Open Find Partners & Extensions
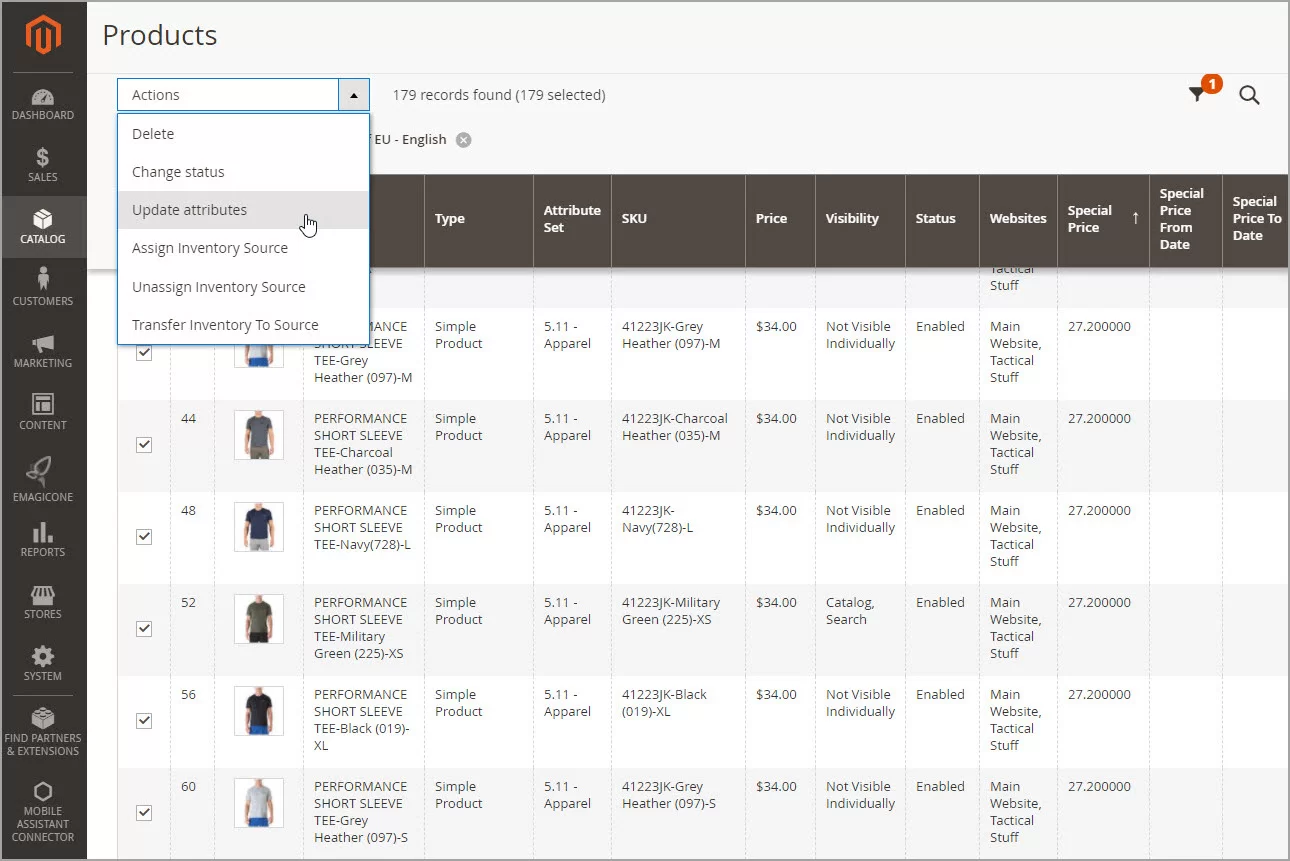The height and width of the screenshot is (861, 1290). click(x=43, y=732)
